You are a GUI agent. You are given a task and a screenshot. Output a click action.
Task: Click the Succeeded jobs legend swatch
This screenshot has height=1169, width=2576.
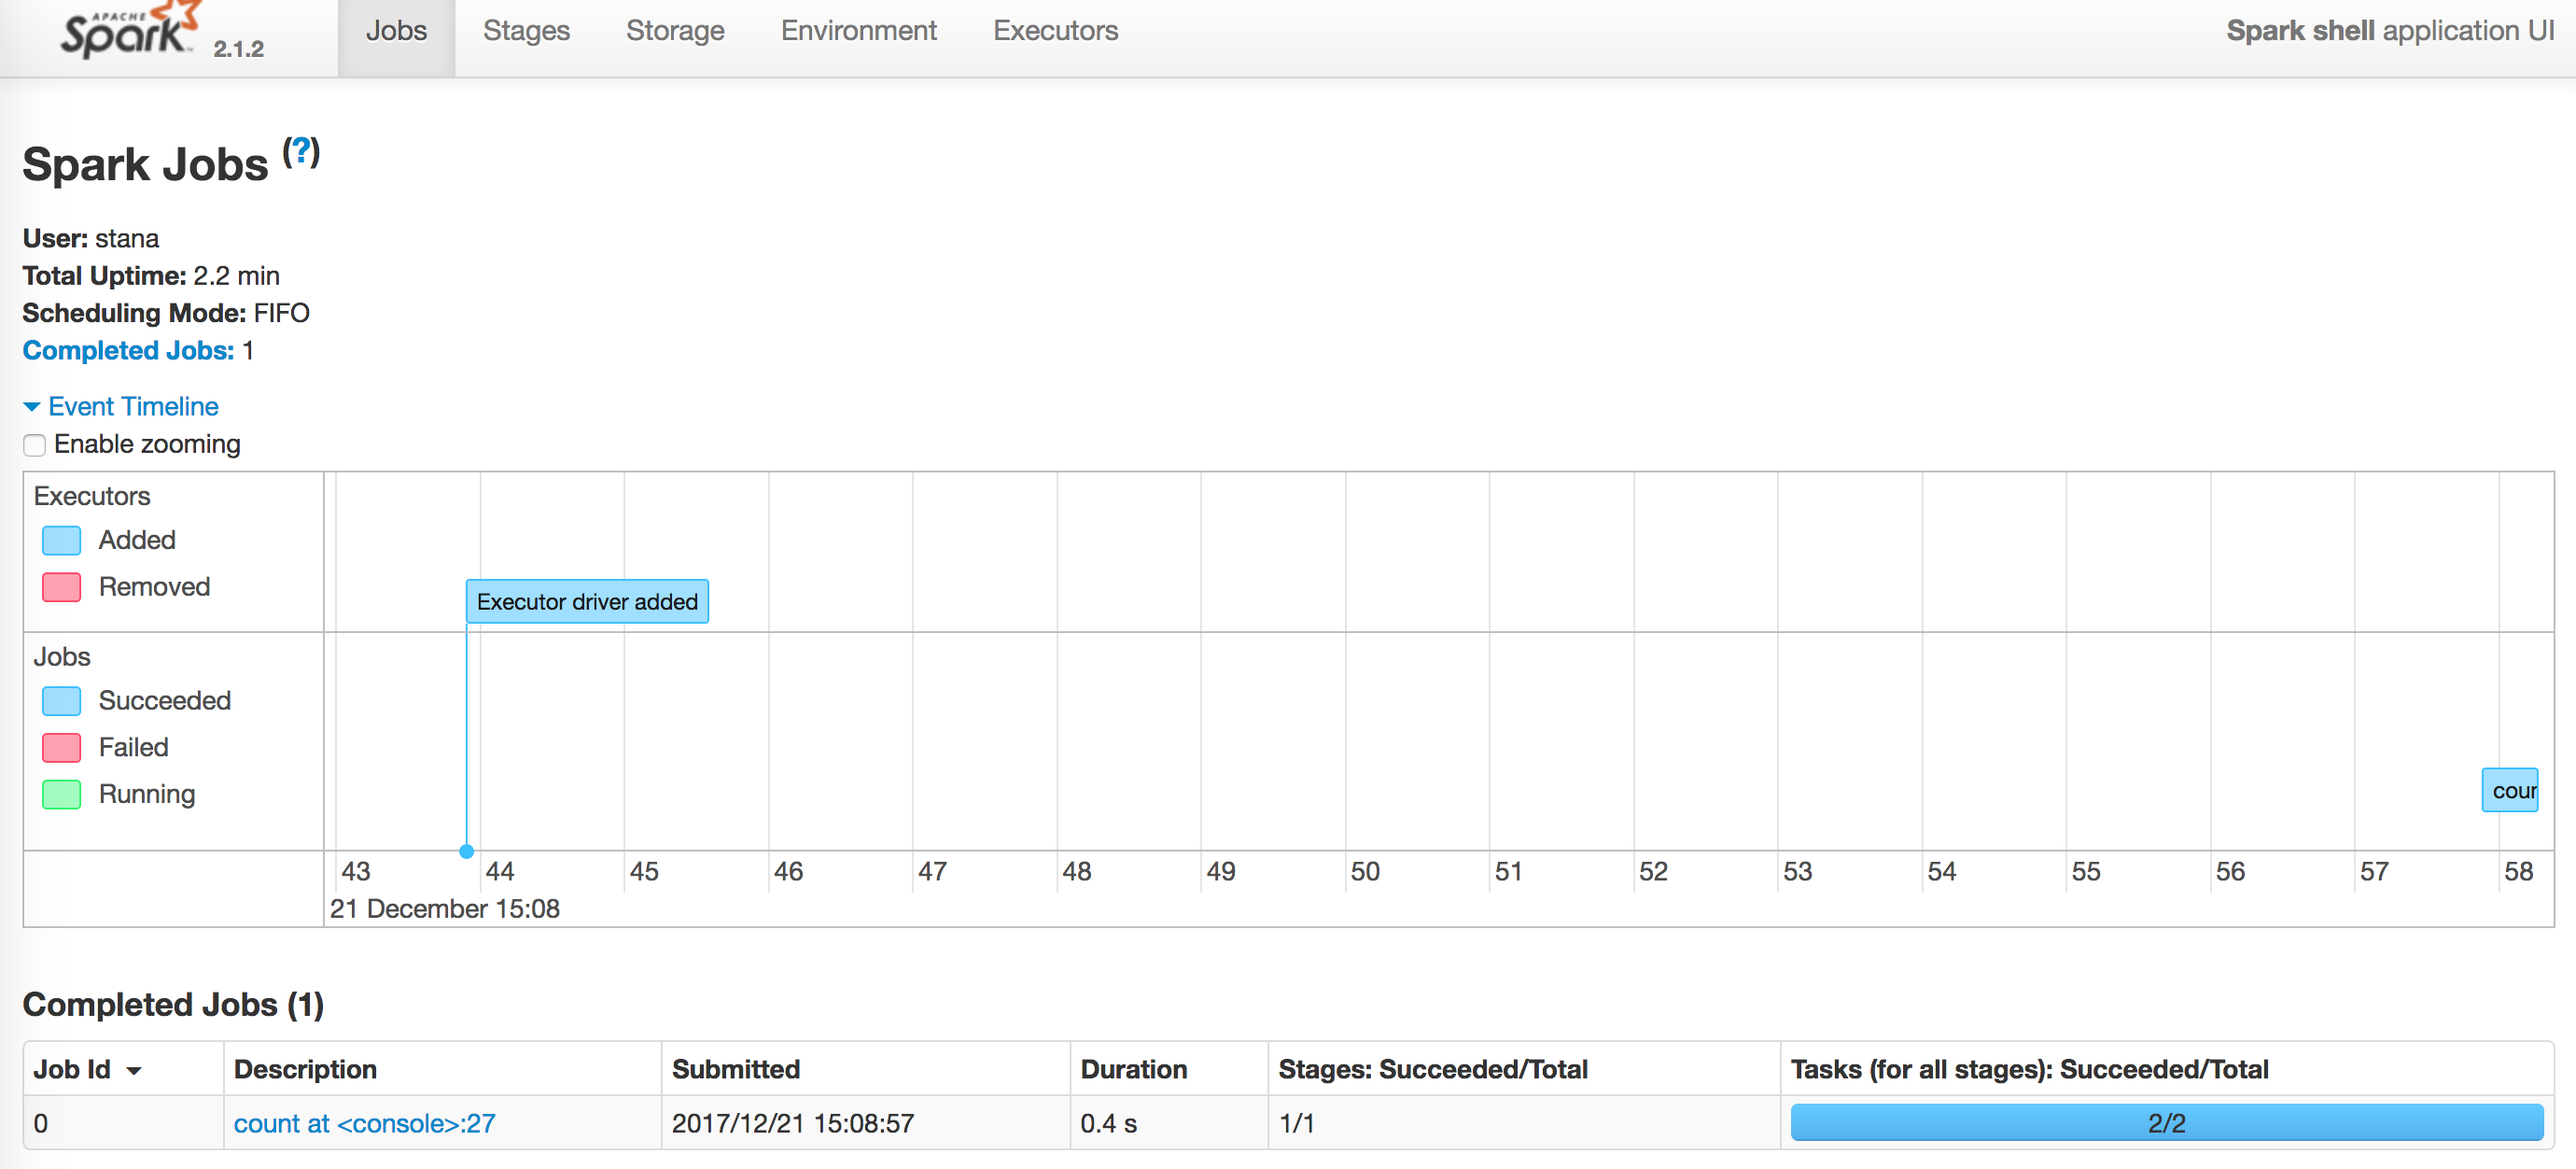coord(61,701)
